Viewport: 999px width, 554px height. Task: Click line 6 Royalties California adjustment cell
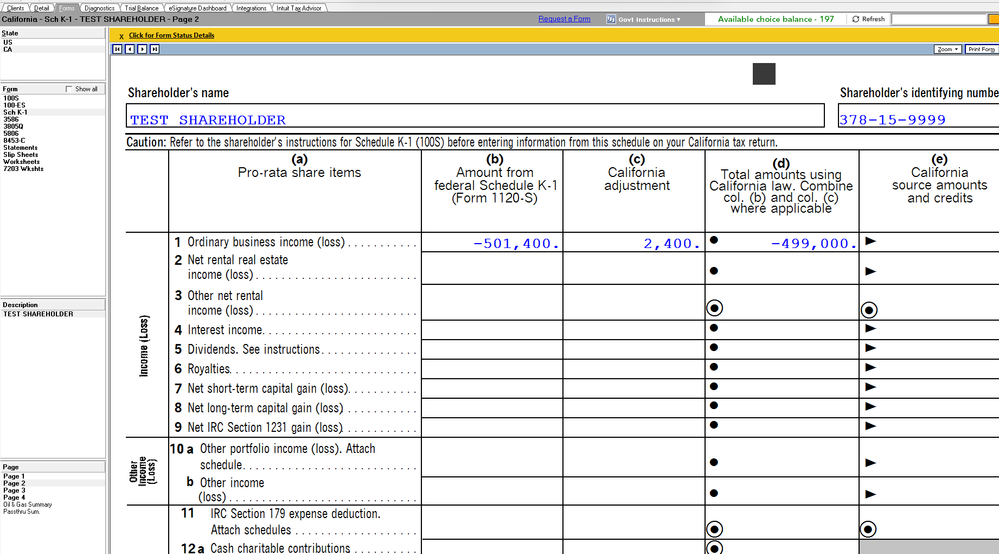click(634, 369)
